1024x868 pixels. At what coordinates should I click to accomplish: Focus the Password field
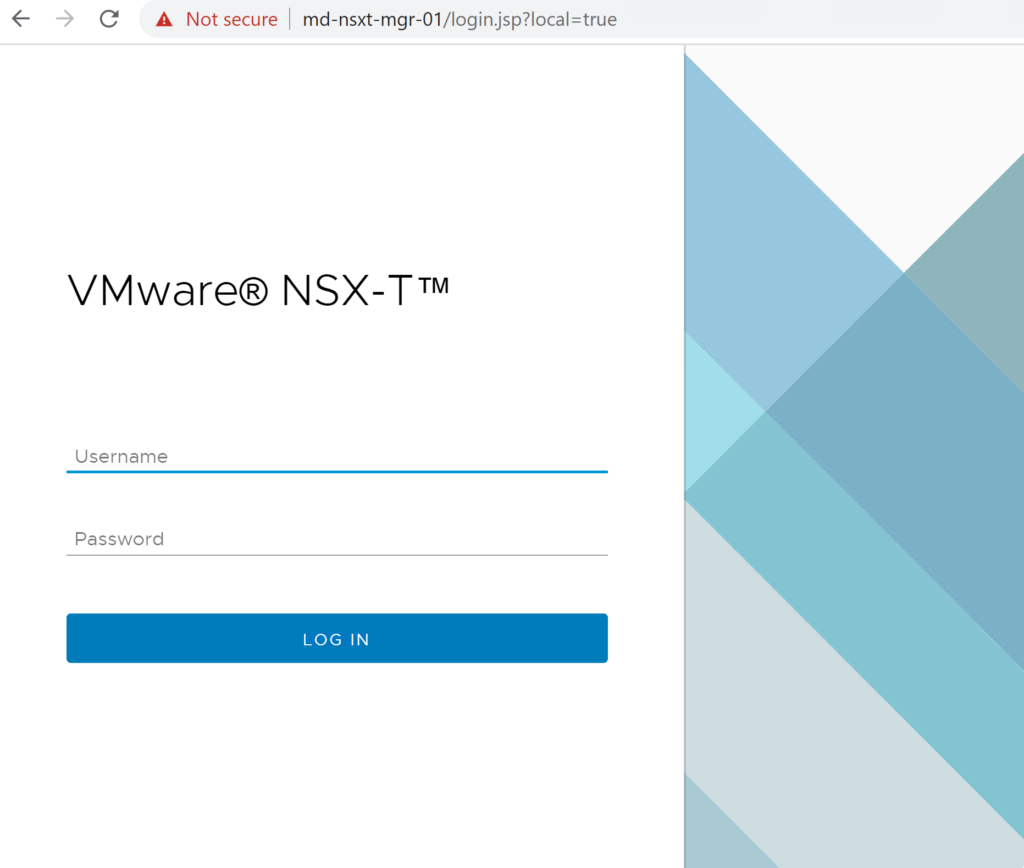point(337,539)
